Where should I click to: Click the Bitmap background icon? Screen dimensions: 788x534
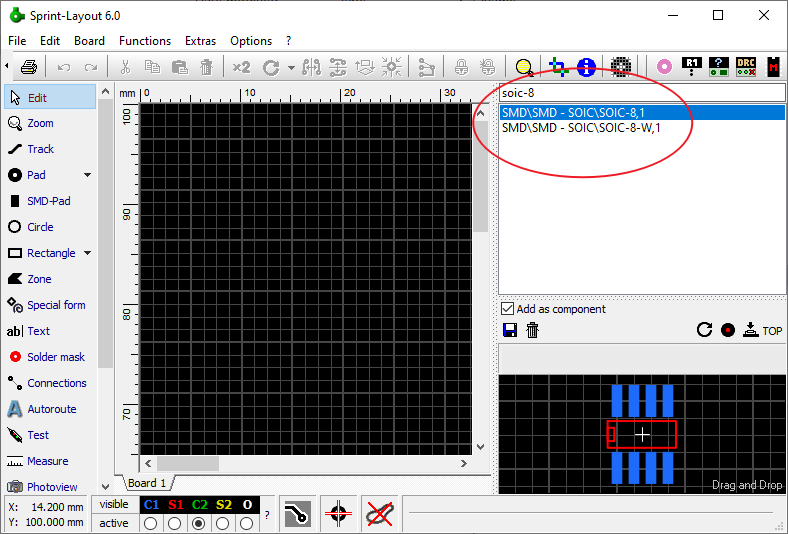coord(621,67)
